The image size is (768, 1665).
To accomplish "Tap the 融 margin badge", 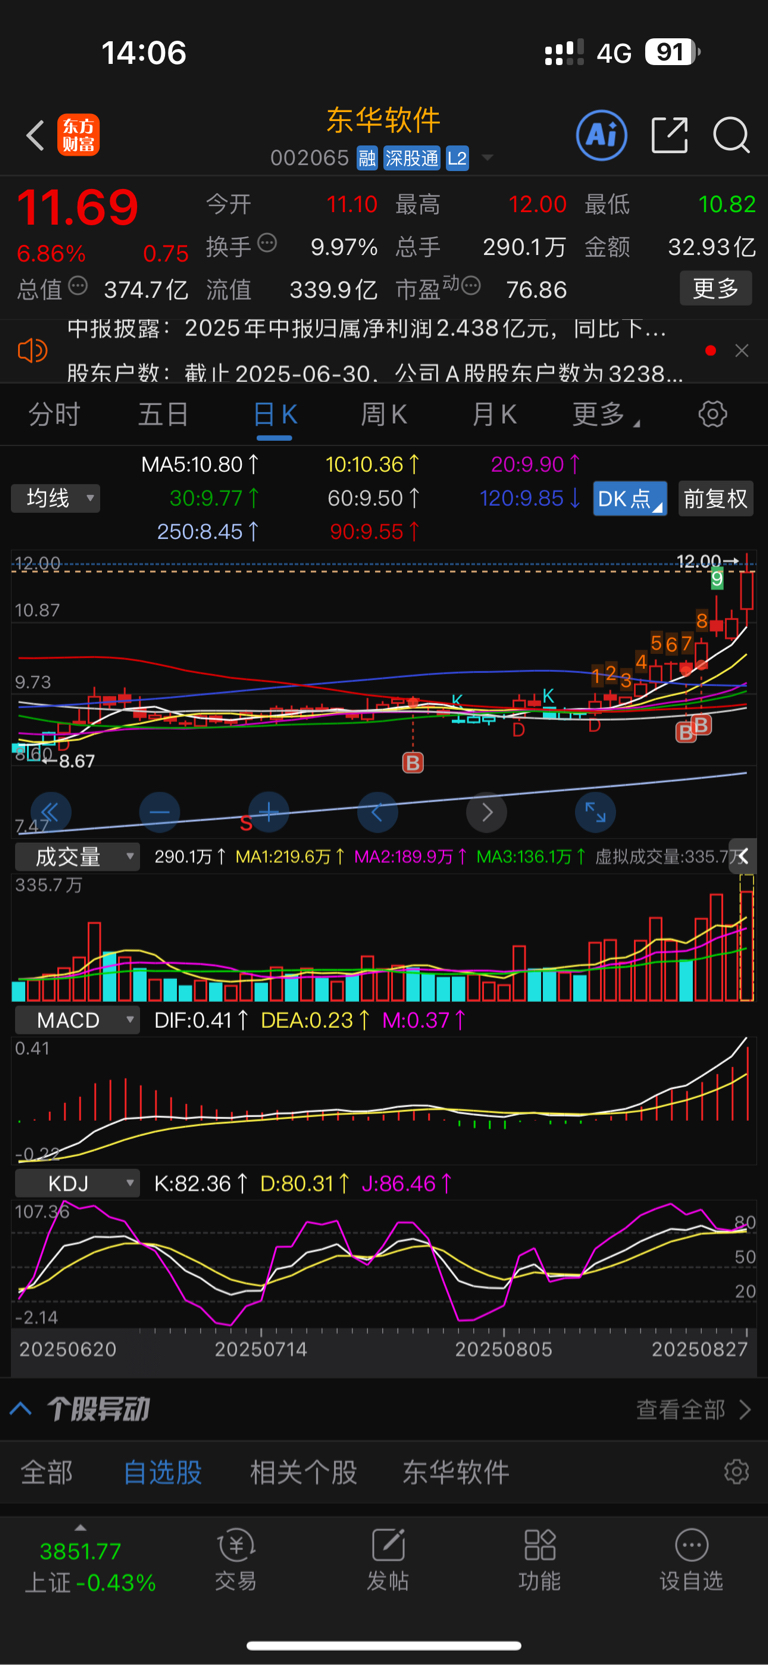I will tap(367, 158).
